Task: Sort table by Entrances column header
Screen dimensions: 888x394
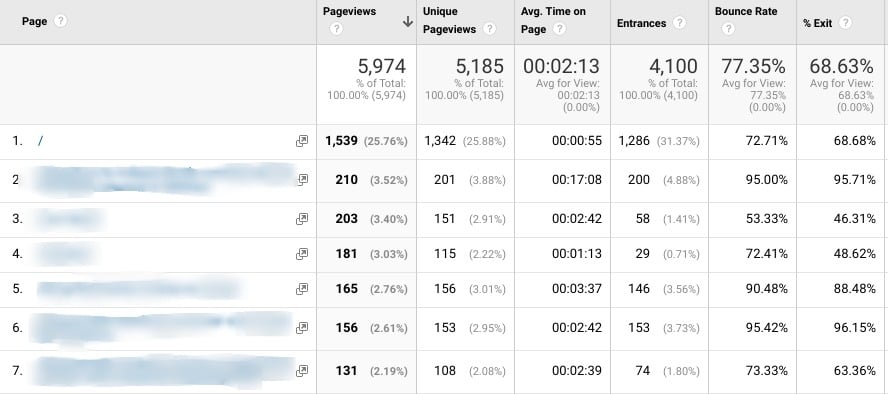Action: pyautogui.click(x=641, y=23)
